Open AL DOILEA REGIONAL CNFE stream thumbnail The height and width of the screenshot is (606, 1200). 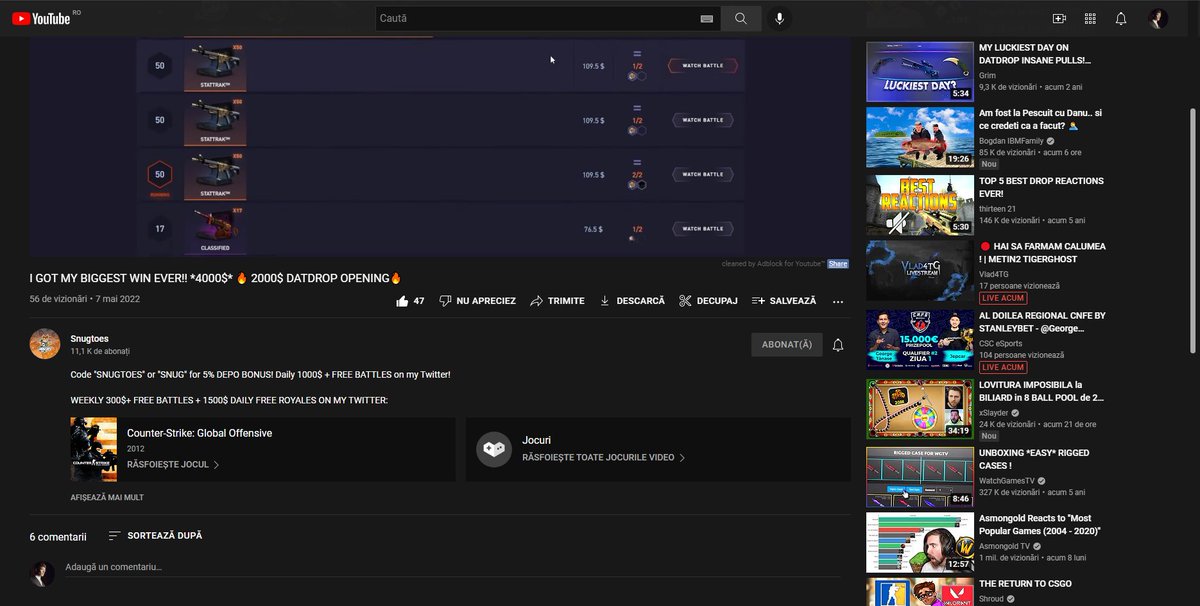pyautogui.click(x=920, y=340)
